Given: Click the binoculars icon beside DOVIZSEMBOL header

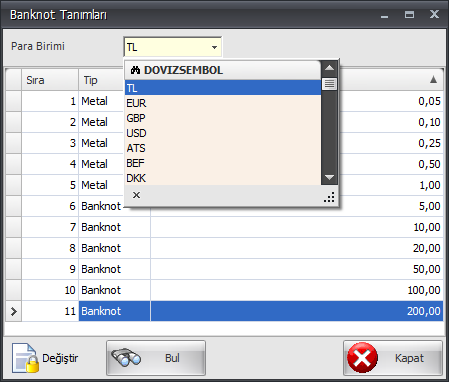Looking at the screenshot, I should click(x=135, y=70).
